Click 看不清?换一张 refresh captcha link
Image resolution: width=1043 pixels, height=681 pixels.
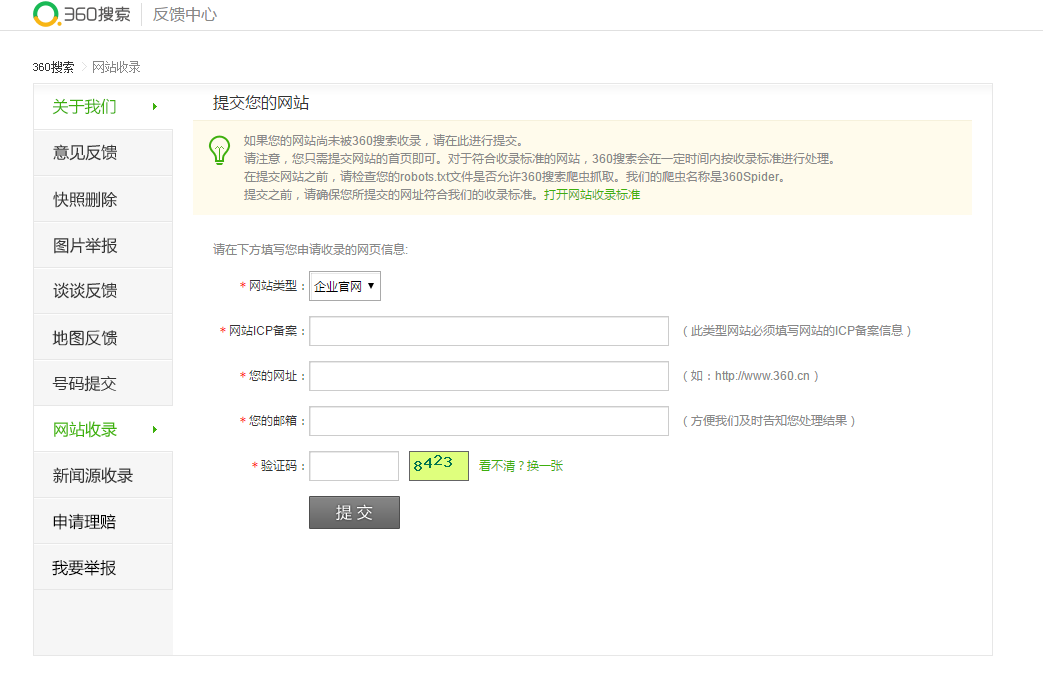click(521, 466)
